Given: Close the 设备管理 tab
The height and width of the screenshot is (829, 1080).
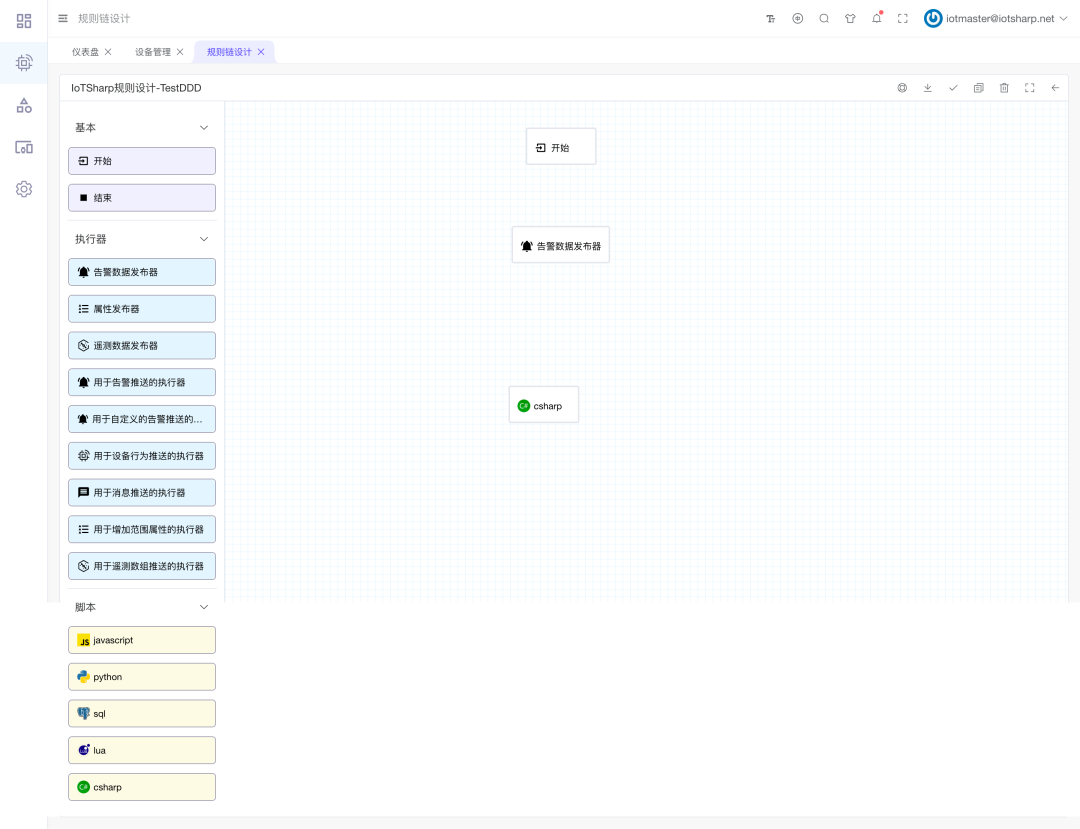Looking at the screenshot, I should (x=180, y=52).
